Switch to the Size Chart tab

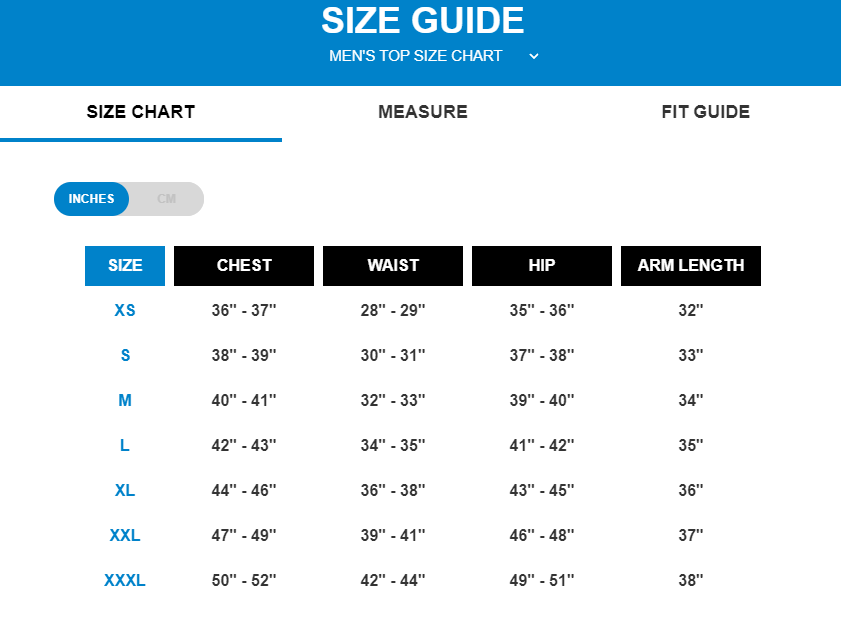pos(141,112)
